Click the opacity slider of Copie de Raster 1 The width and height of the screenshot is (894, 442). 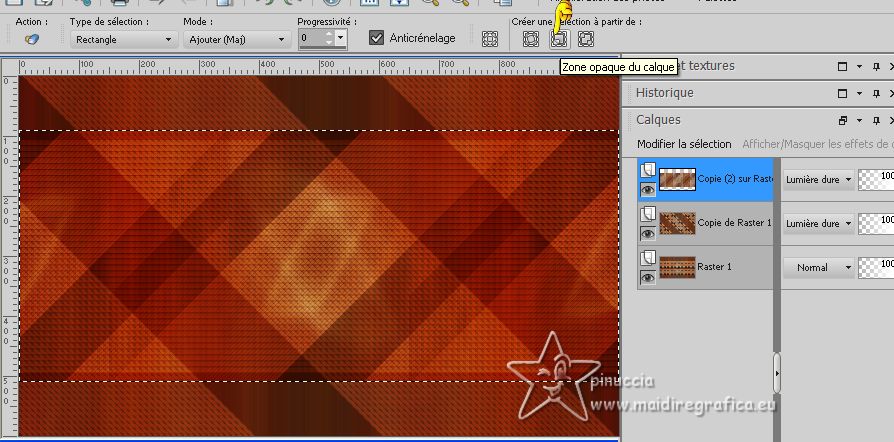click(x=876, y=223)
